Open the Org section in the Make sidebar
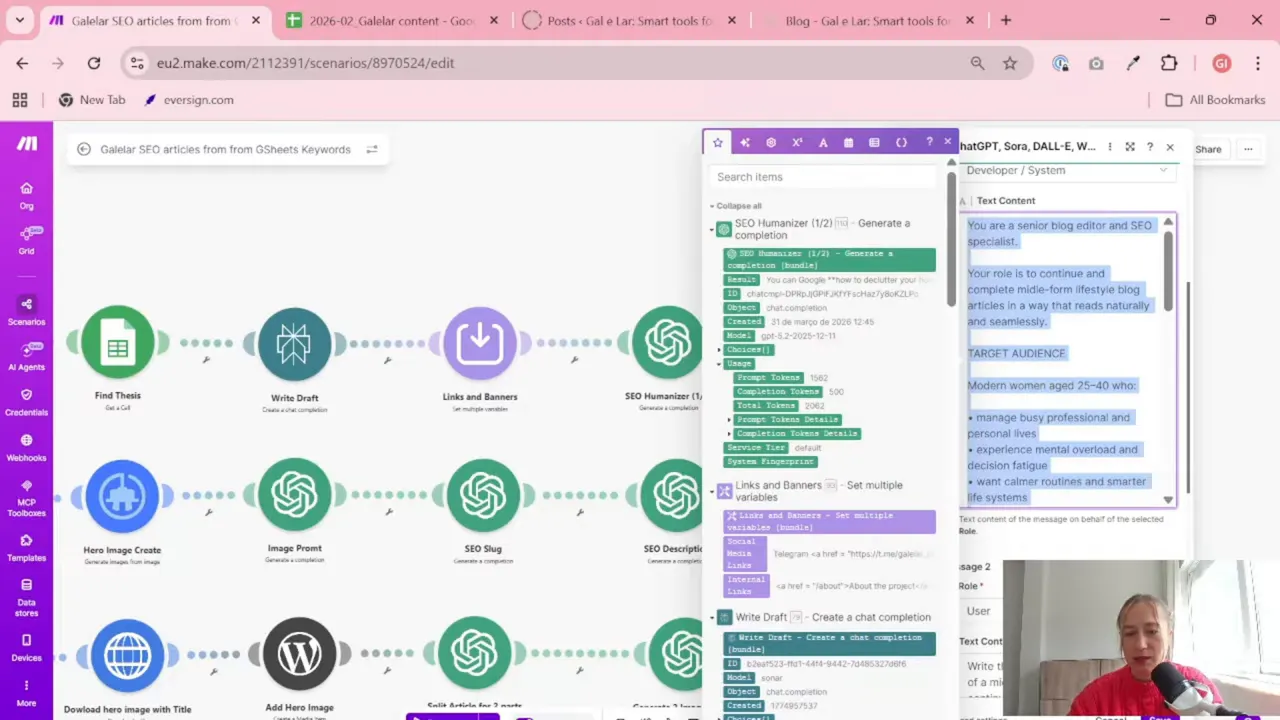Viewport: 1280px width, 720px height. (26, 195)
